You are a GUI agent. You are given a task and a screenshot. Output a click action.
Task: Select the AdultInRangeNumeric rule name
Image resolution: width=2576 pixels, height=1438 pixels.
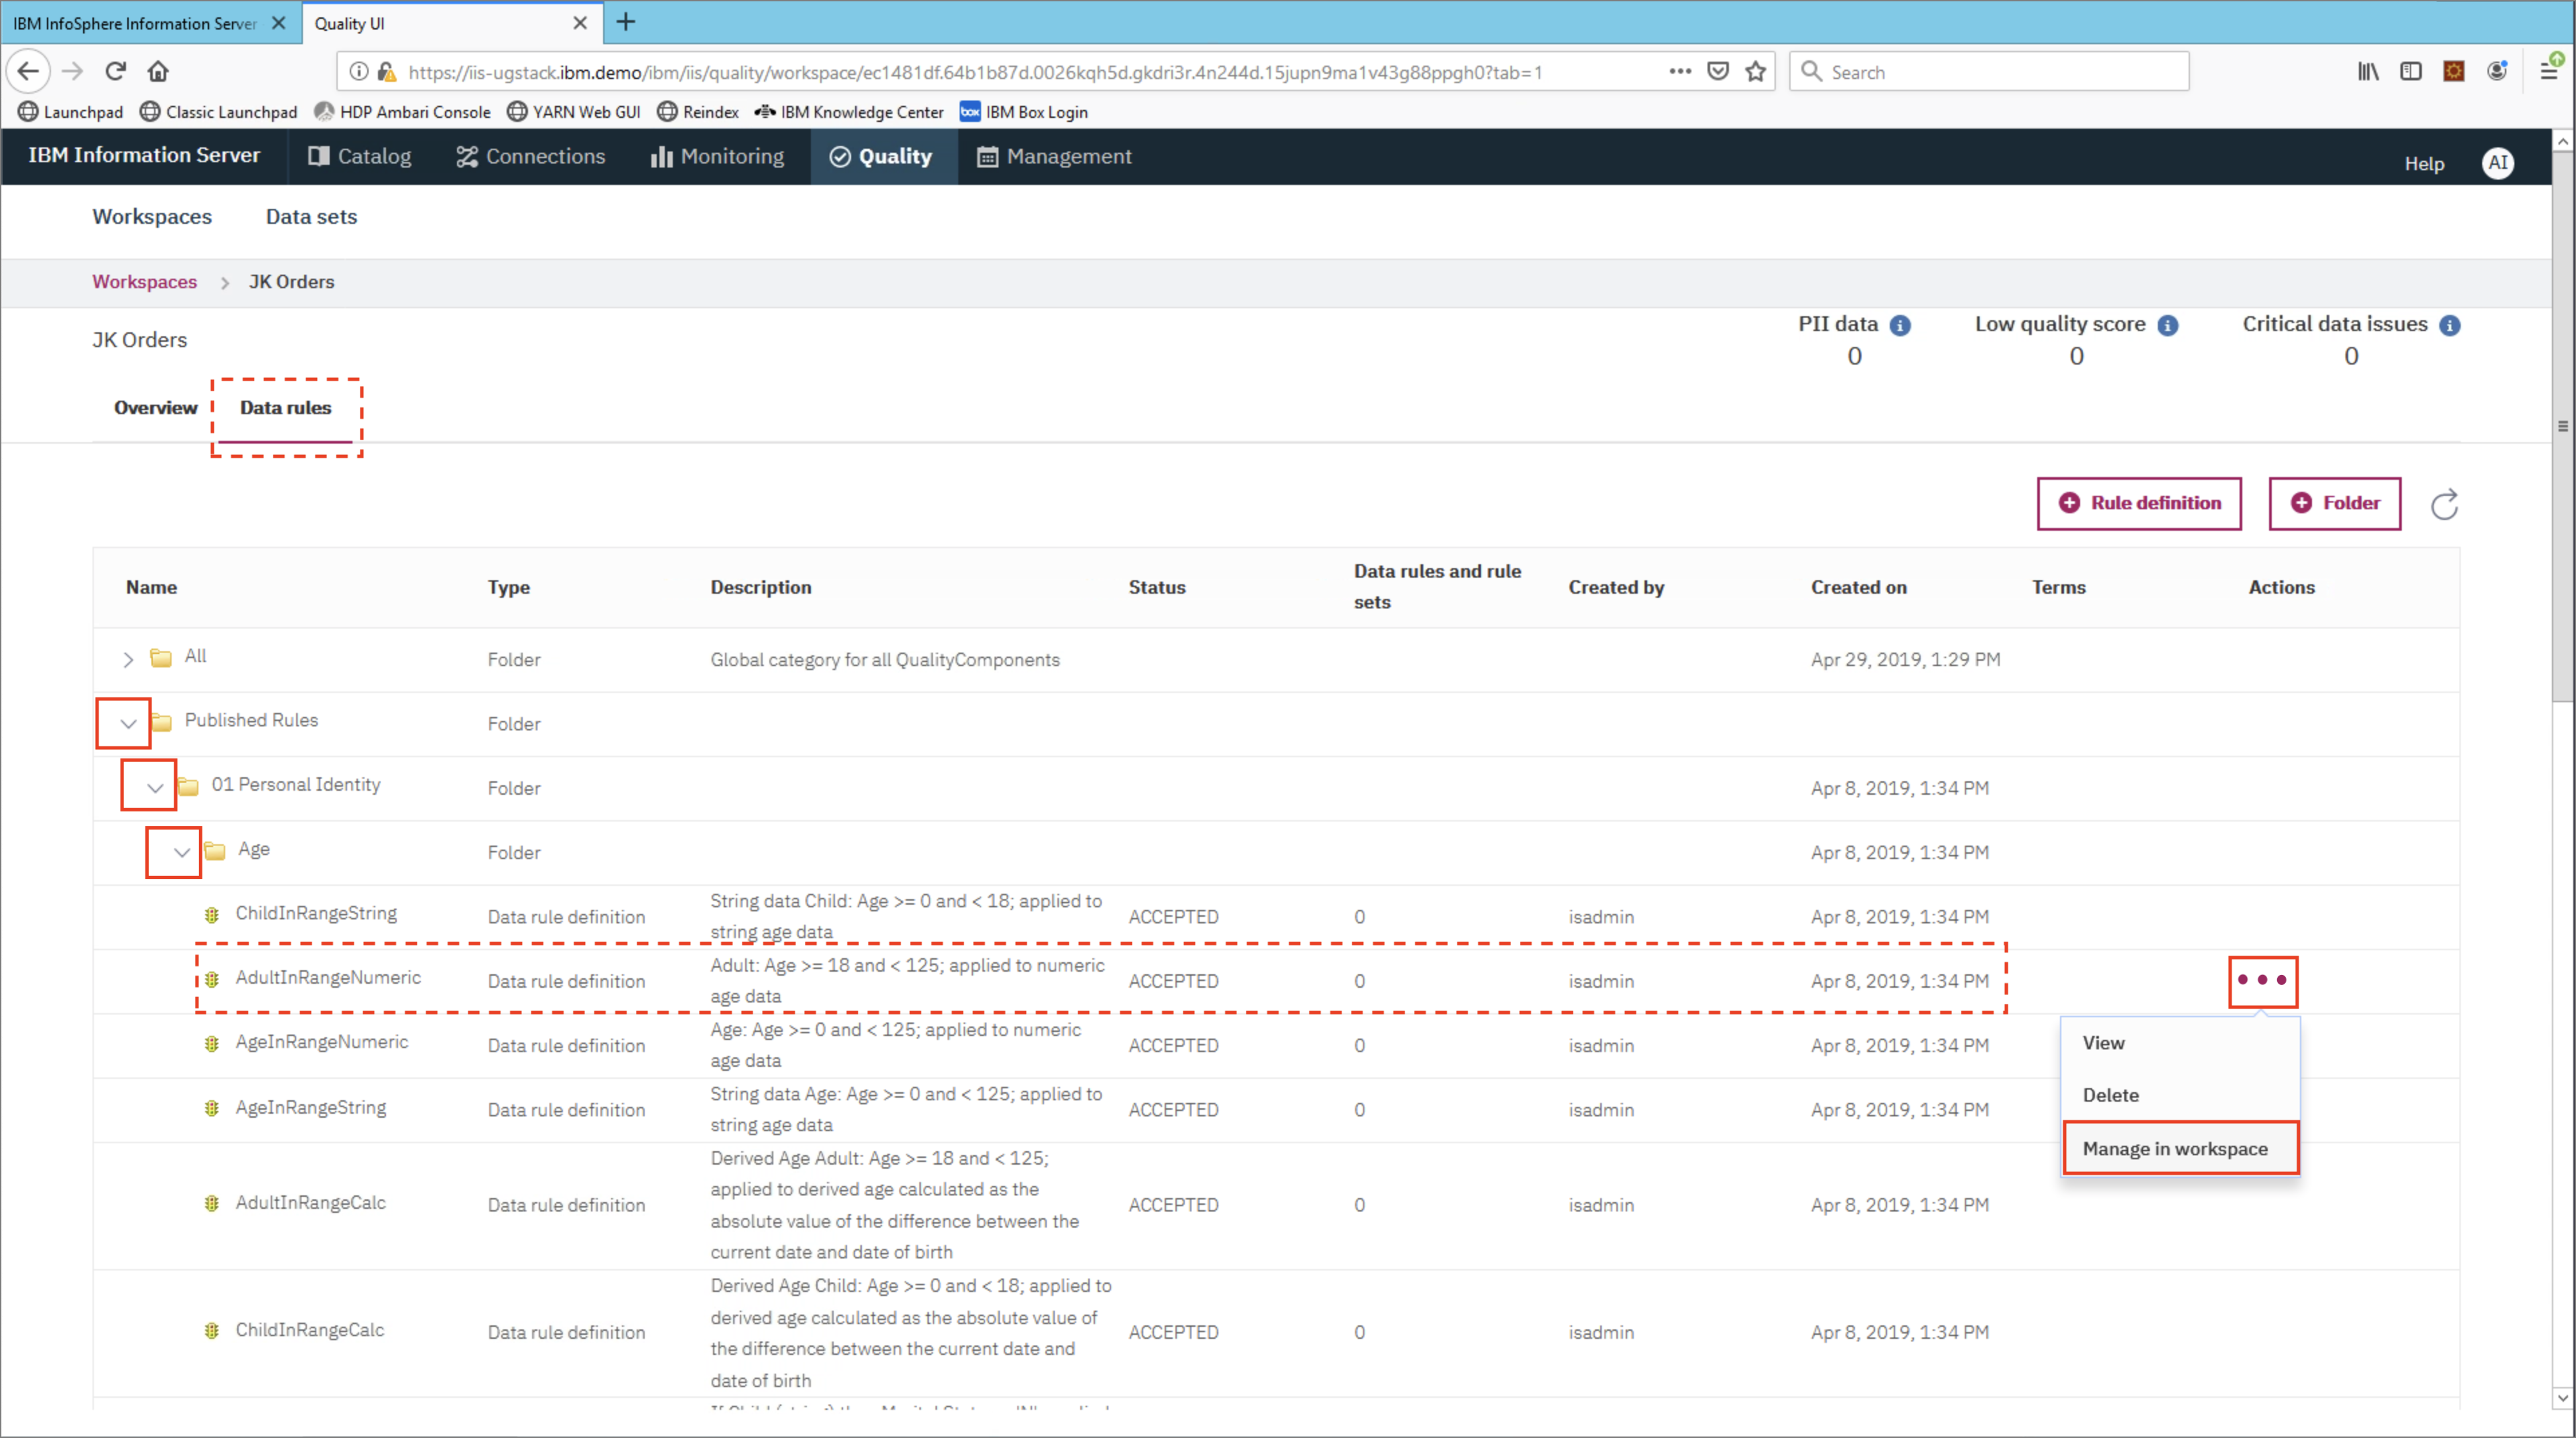point(328,977)
